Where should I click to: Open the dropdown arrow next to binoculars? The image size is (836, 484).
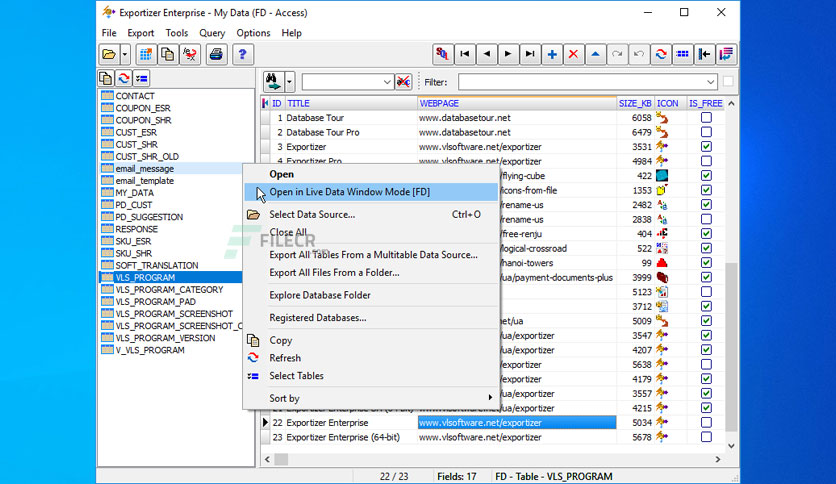tap(290, 82)
